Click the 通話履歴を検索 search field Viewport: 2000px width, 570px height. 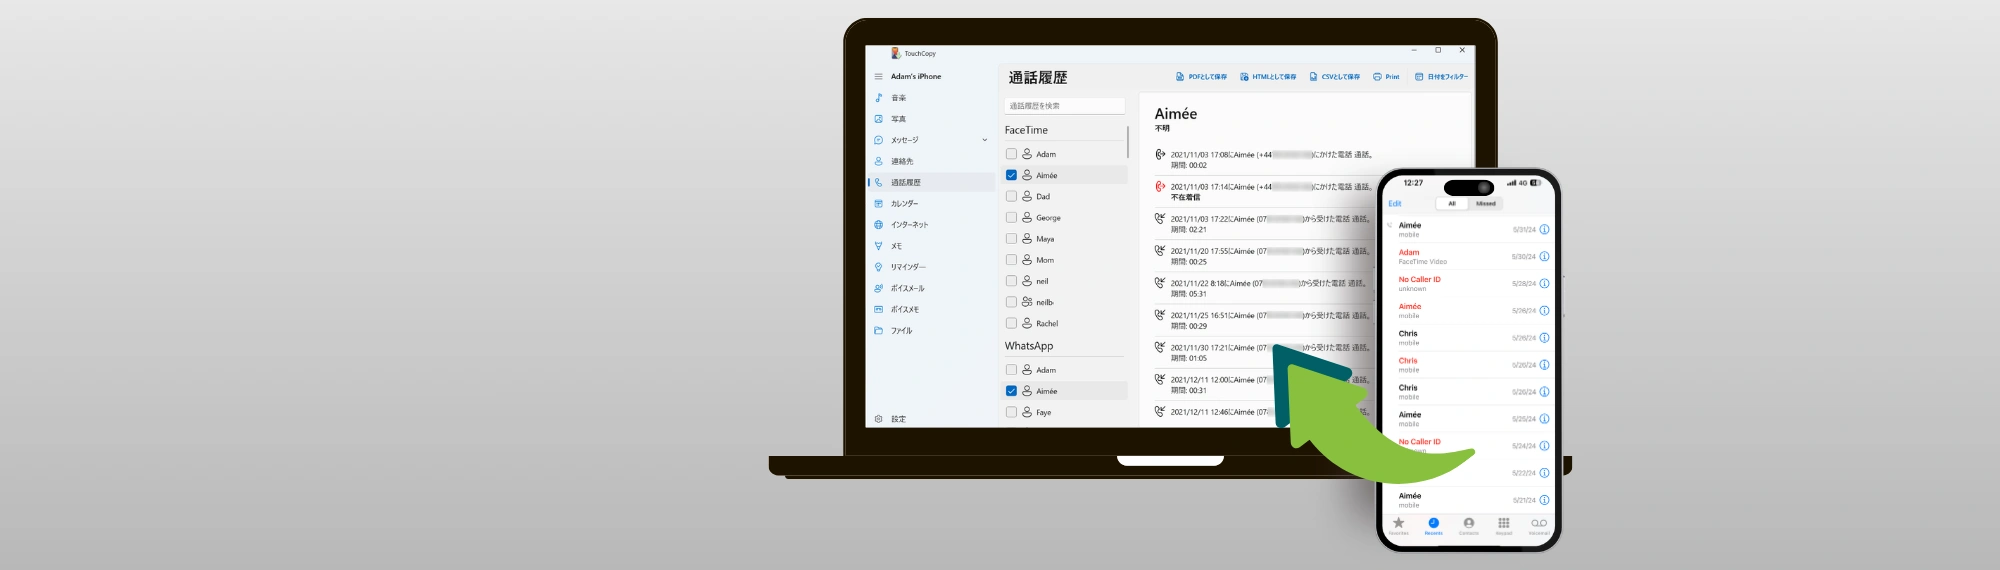[1065, 106]
